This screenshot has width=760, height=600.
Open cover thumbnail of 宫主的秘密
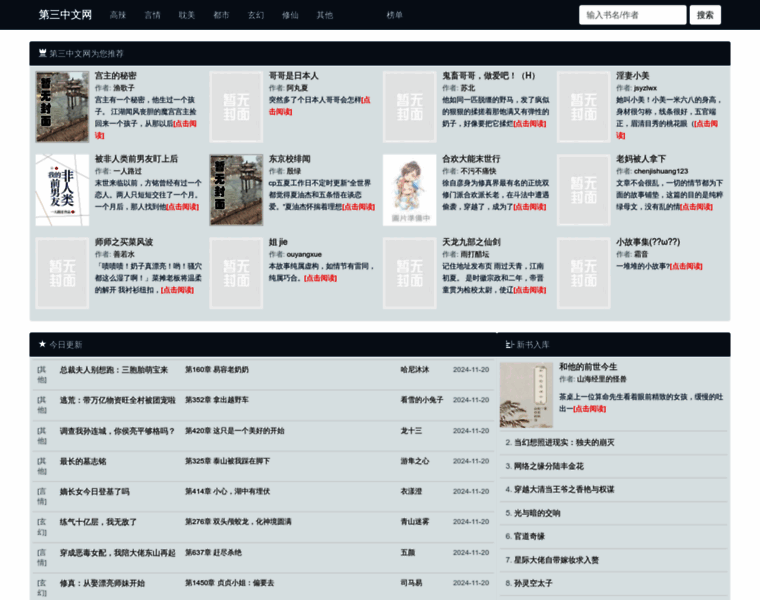coord(62,106)
